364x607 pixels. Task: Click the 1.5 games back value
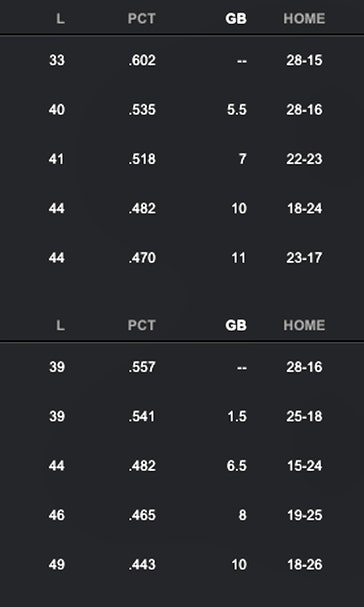point(237,417)
